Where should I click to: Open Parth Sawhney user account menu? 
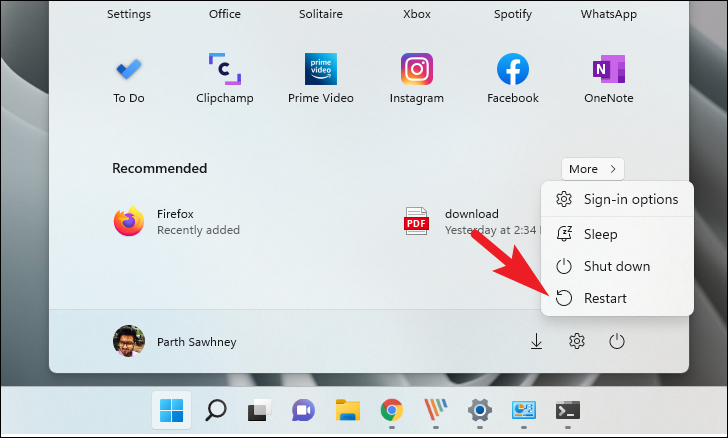175,341
